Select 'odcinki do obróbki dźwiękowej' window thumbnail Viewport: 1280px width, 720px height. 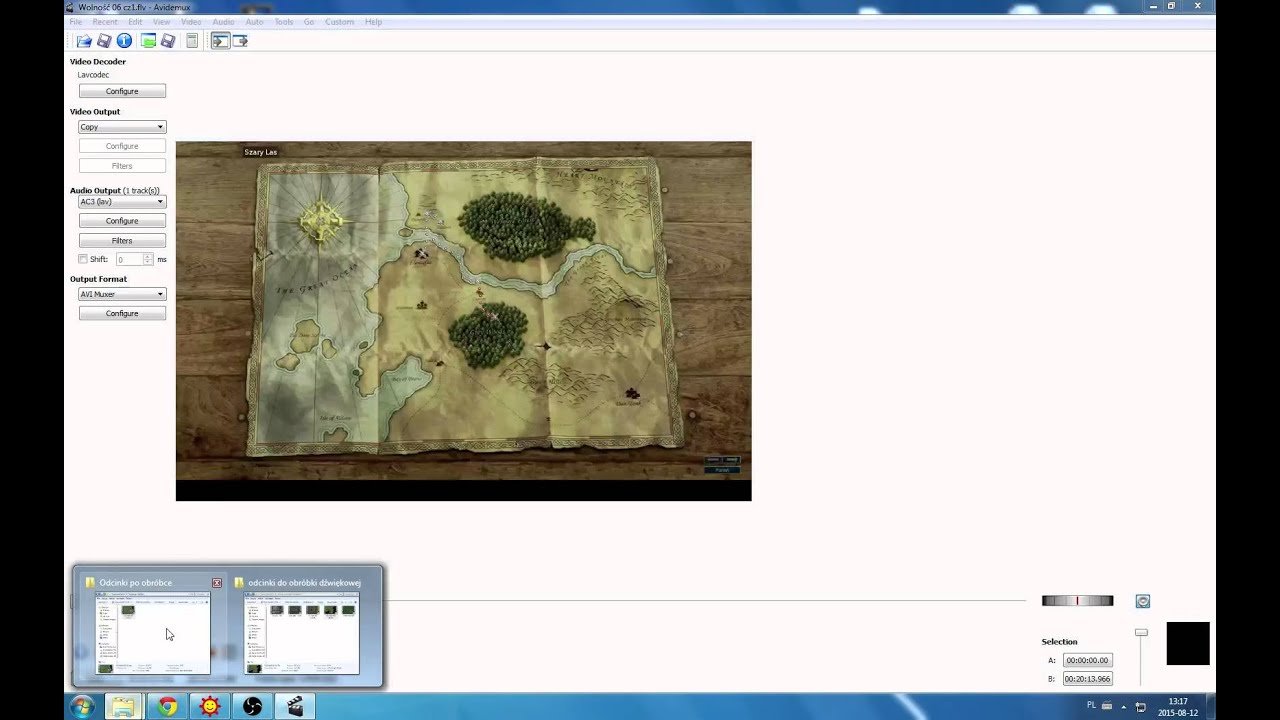click(x=302, y=633)
